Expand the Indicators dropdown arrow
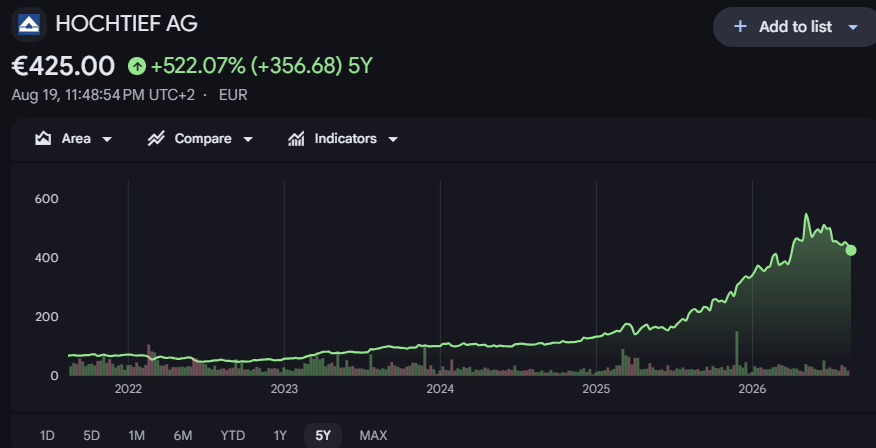876x448 pixels. (393, 139)
